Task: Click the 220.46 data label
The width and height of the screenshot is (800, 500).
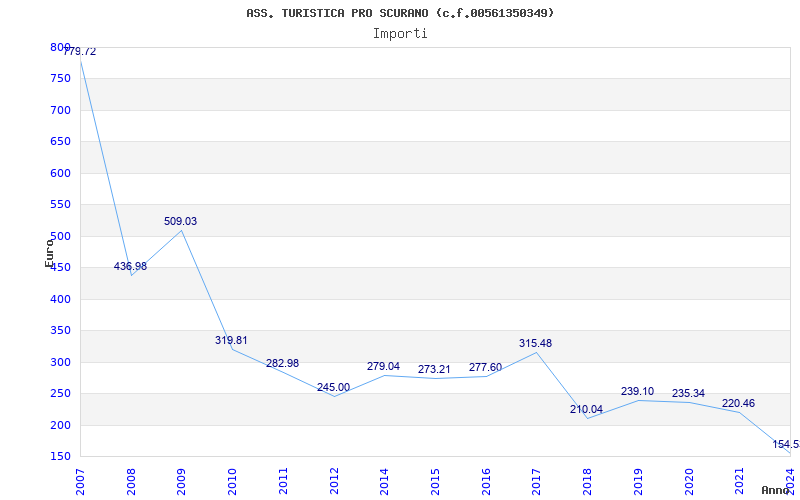Action: (x=738, y=403)
